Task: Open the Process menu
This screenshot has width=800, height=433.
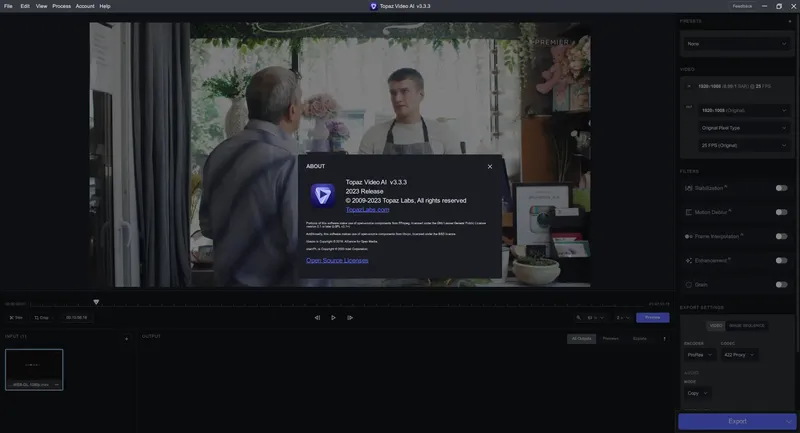Action: 61,6
